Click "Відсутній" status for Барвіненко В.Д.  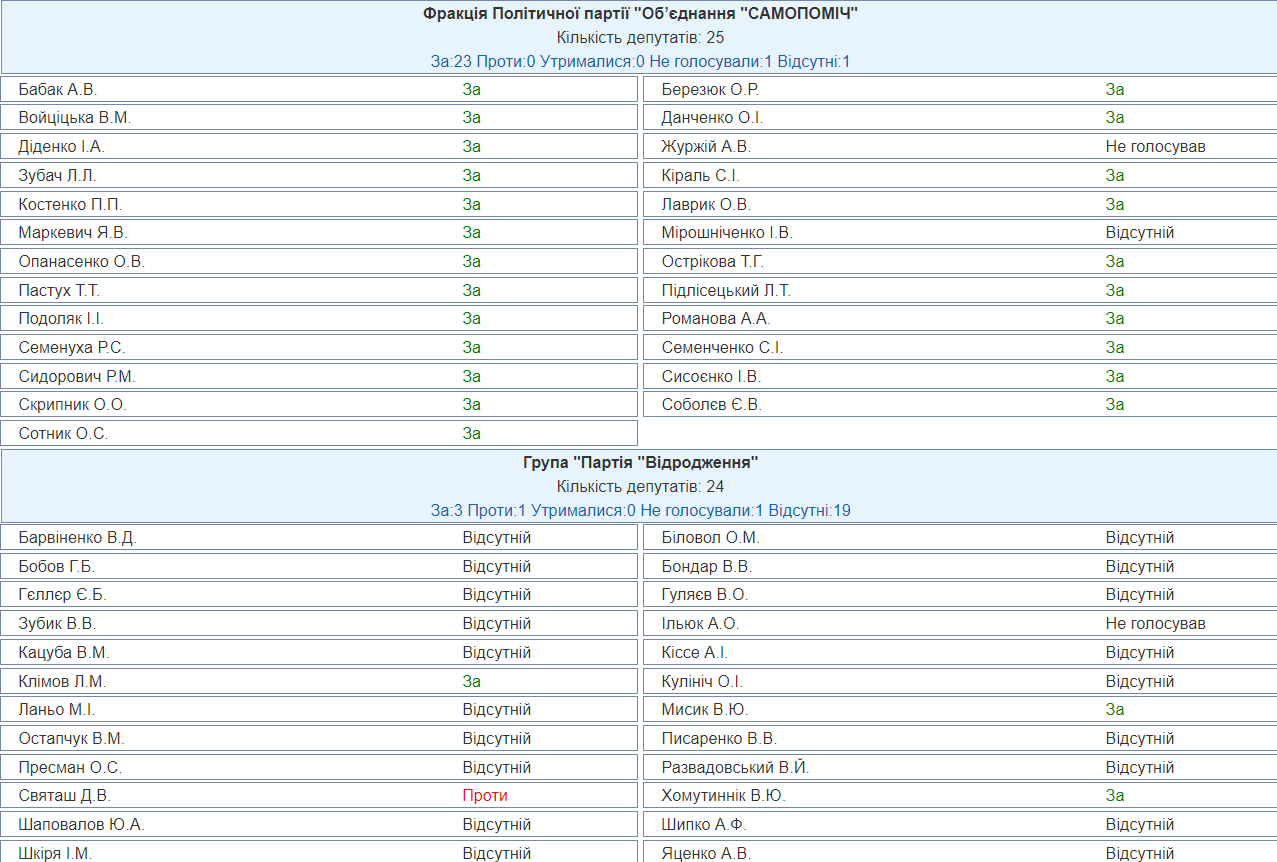496,538
